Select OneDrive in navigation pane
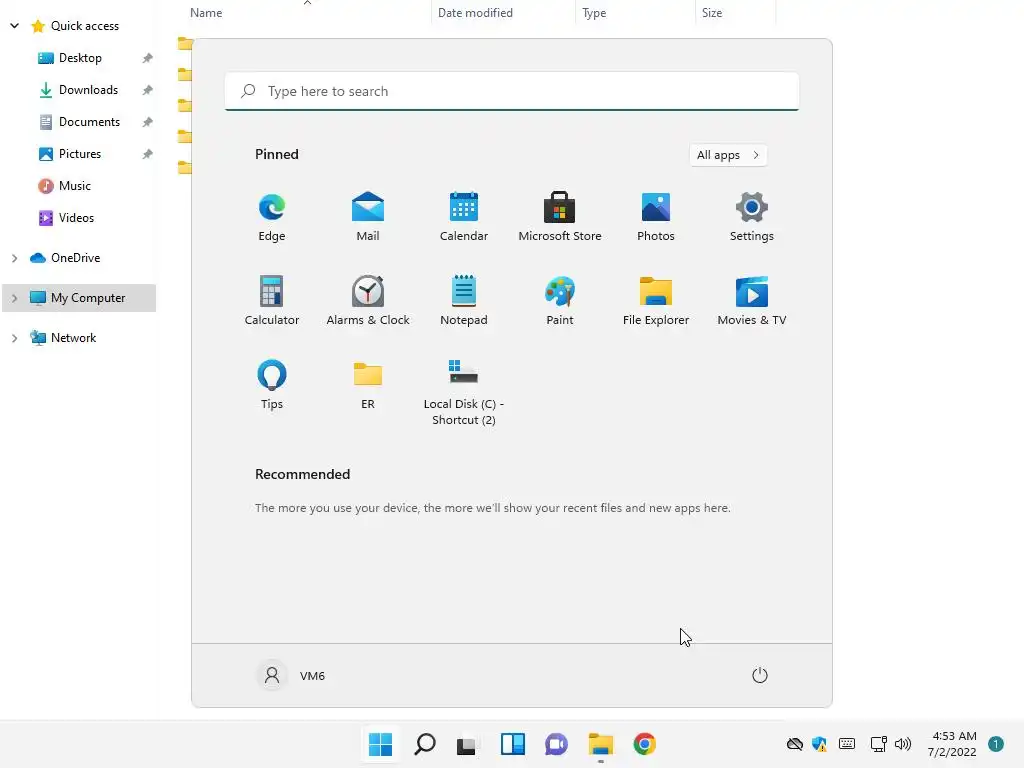1024x768 pixels. (75, 258)
